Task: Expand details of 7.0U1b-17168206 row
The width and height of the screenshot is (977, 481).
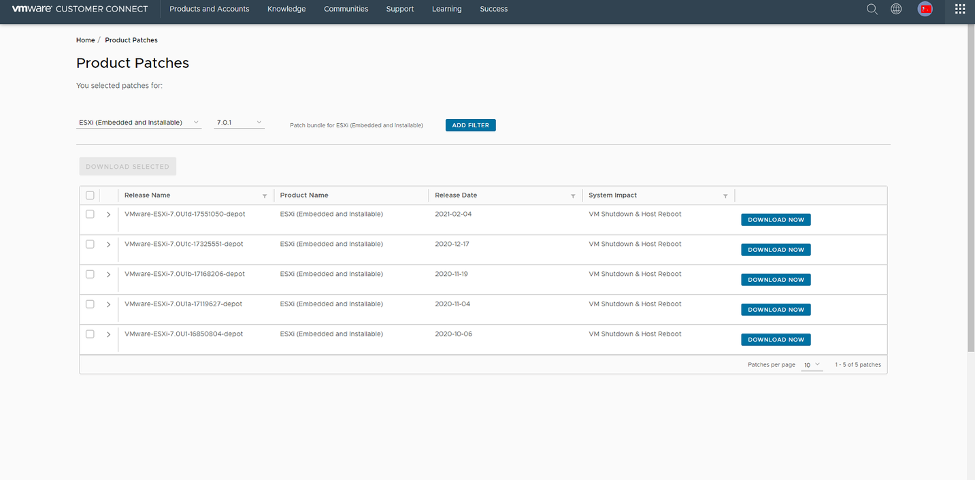Action: tap(108, 274)
